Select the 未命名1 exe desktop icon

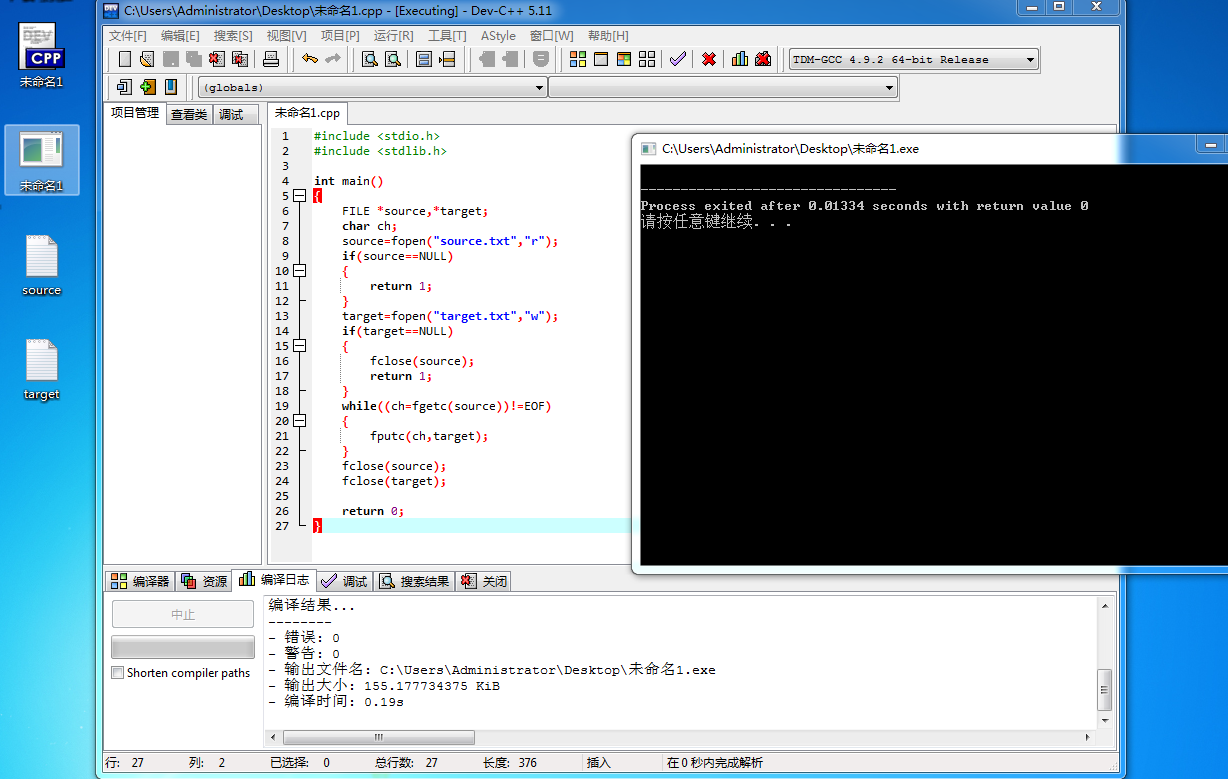coord(42,160)
